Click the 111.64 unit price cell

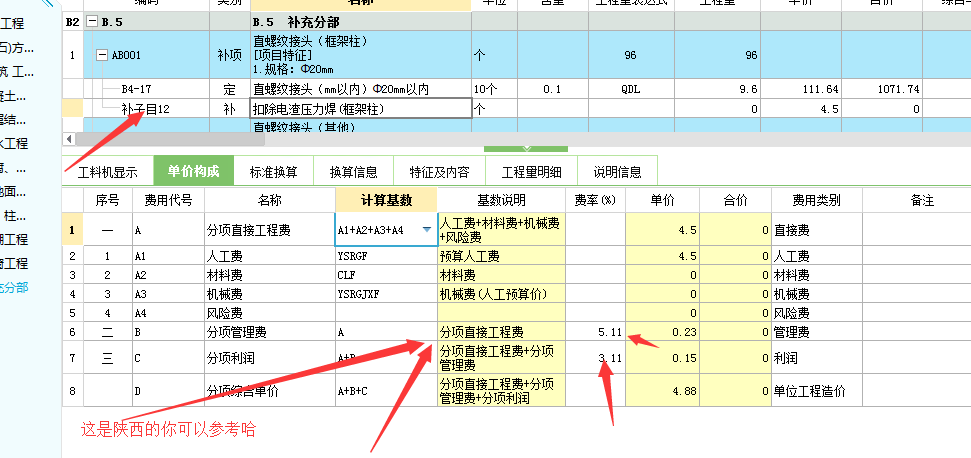(x=801, y=89)
